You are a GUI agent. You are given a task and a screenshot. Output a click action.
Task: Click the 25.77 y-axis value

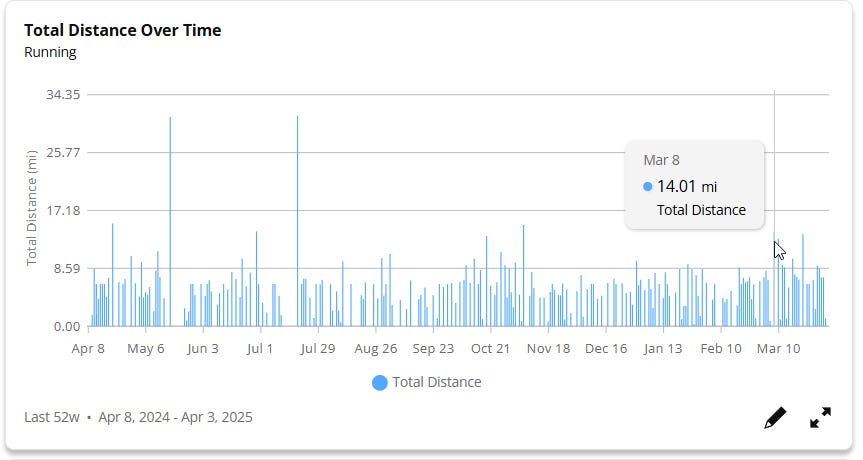pyautogui.click(x=63, y=152)
